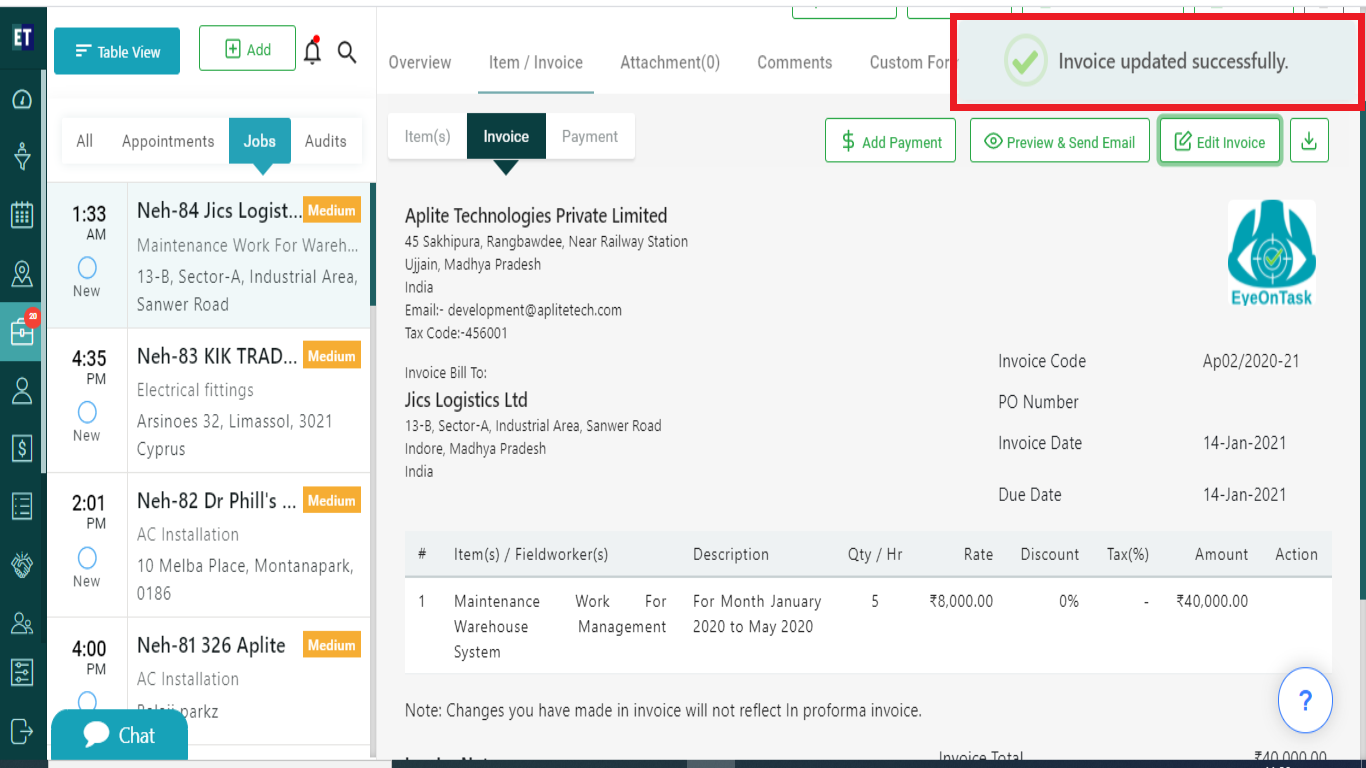Image resolution: width=1366 pixels, height=768 pixels.
Task: Click Medium priority badge on Neh-82
Action: tap(332, 501)
